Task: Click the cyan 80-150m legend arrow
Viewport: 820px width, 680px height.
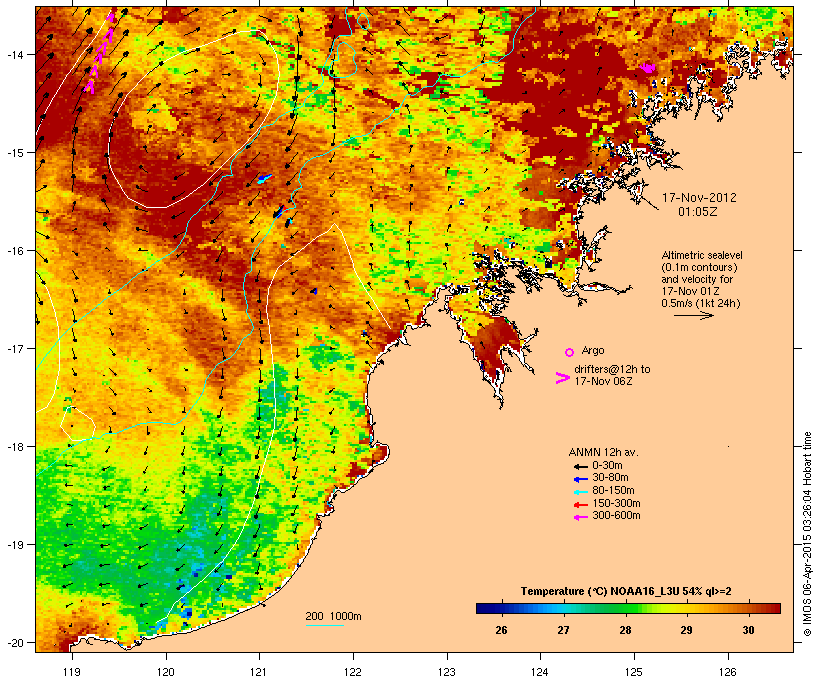Action: [581, 492]
